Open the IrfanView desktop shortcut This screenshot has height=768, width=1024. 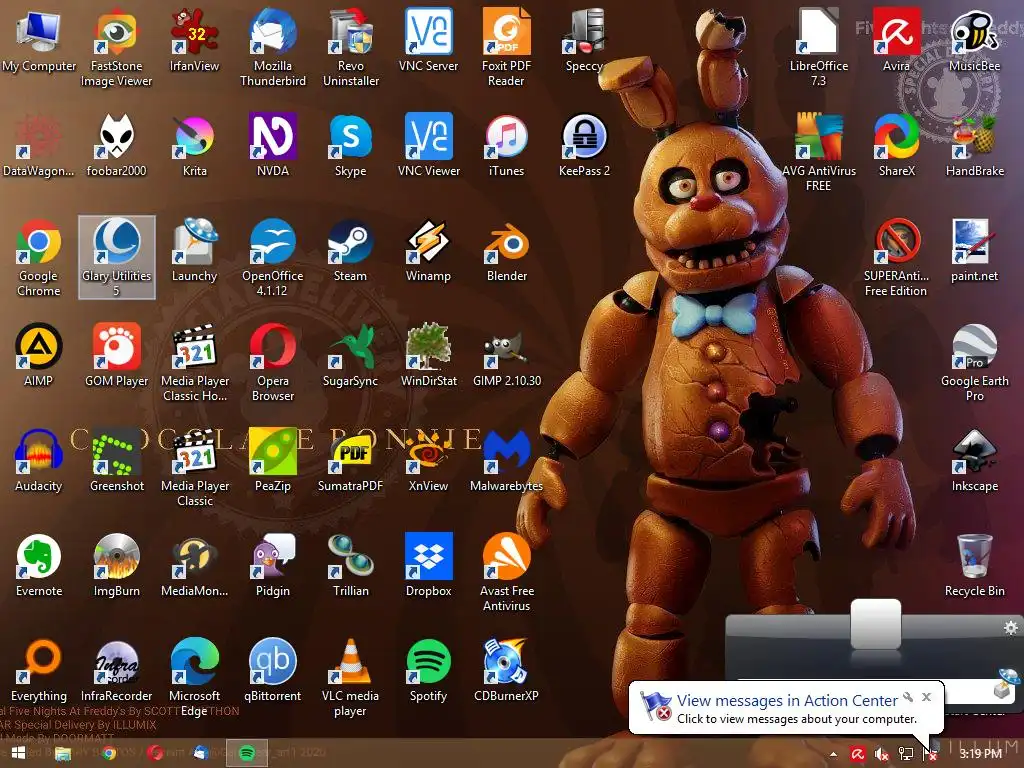[x=195, y=40]
